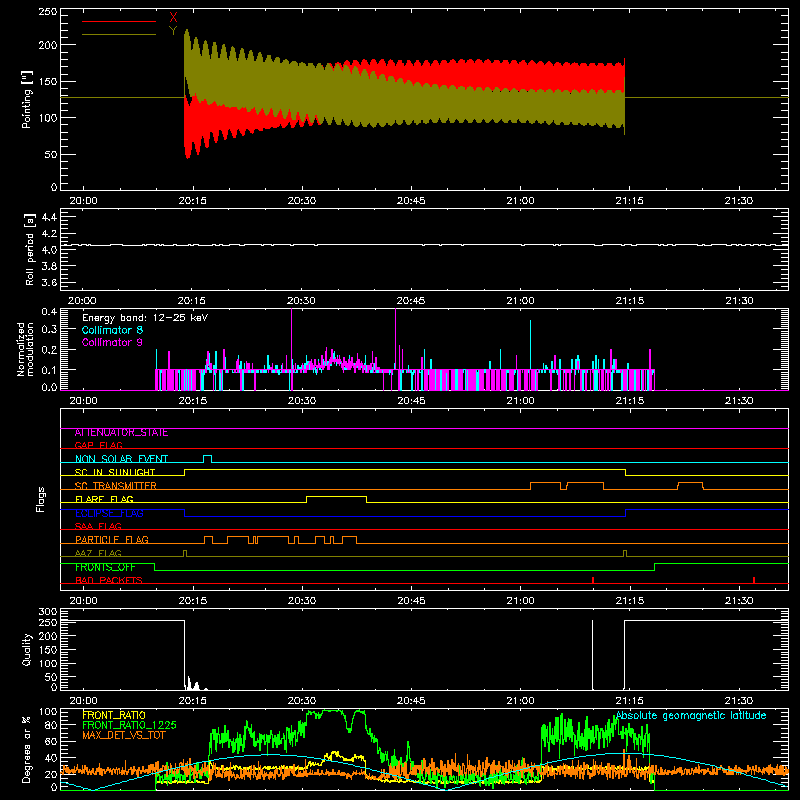The width and height of the screenshot is (800, 800).
Task: Select the 'Roll period [s]' axis title
Action: coord(30,249)
